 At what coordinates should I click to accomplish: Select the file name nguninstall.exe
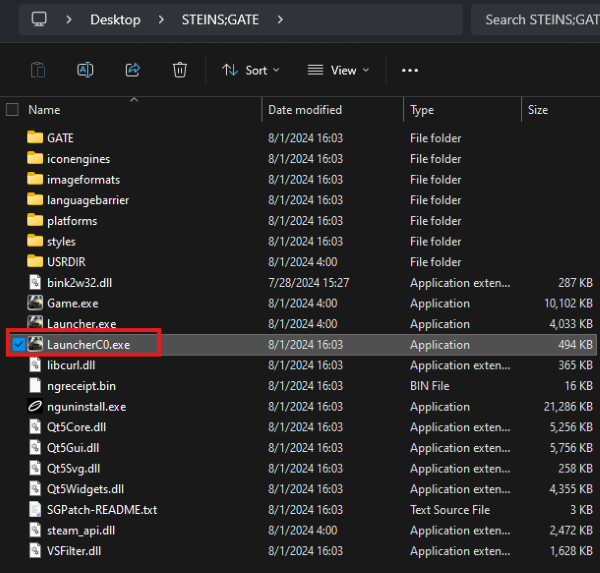point(86,407)
